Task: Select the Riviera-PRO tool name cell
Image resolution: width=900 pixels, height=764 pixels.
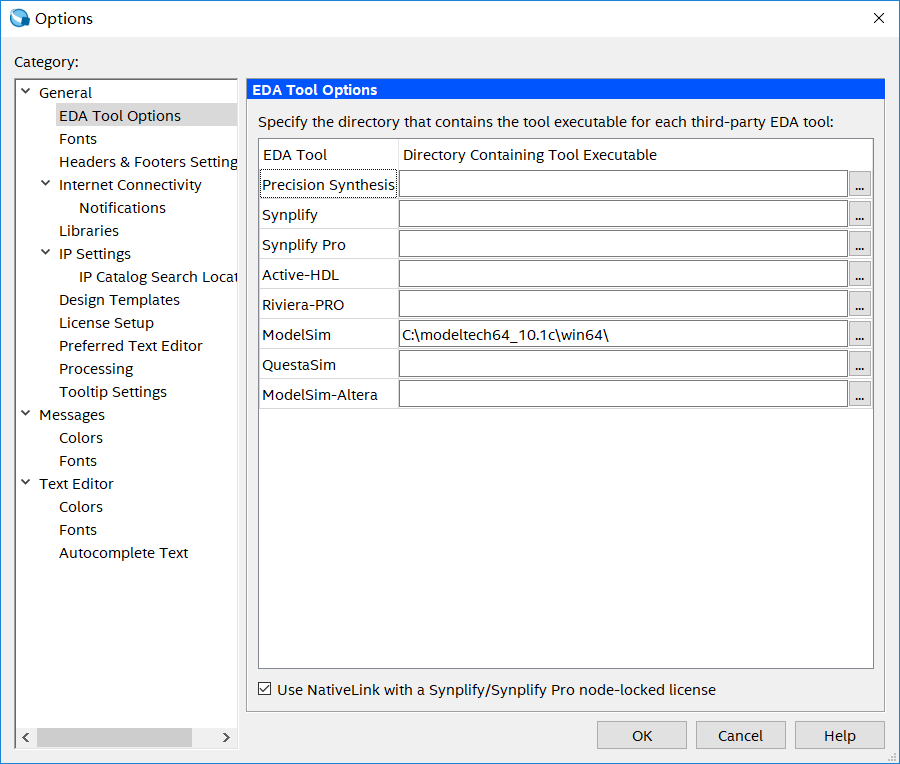Action: pos(328,304)
